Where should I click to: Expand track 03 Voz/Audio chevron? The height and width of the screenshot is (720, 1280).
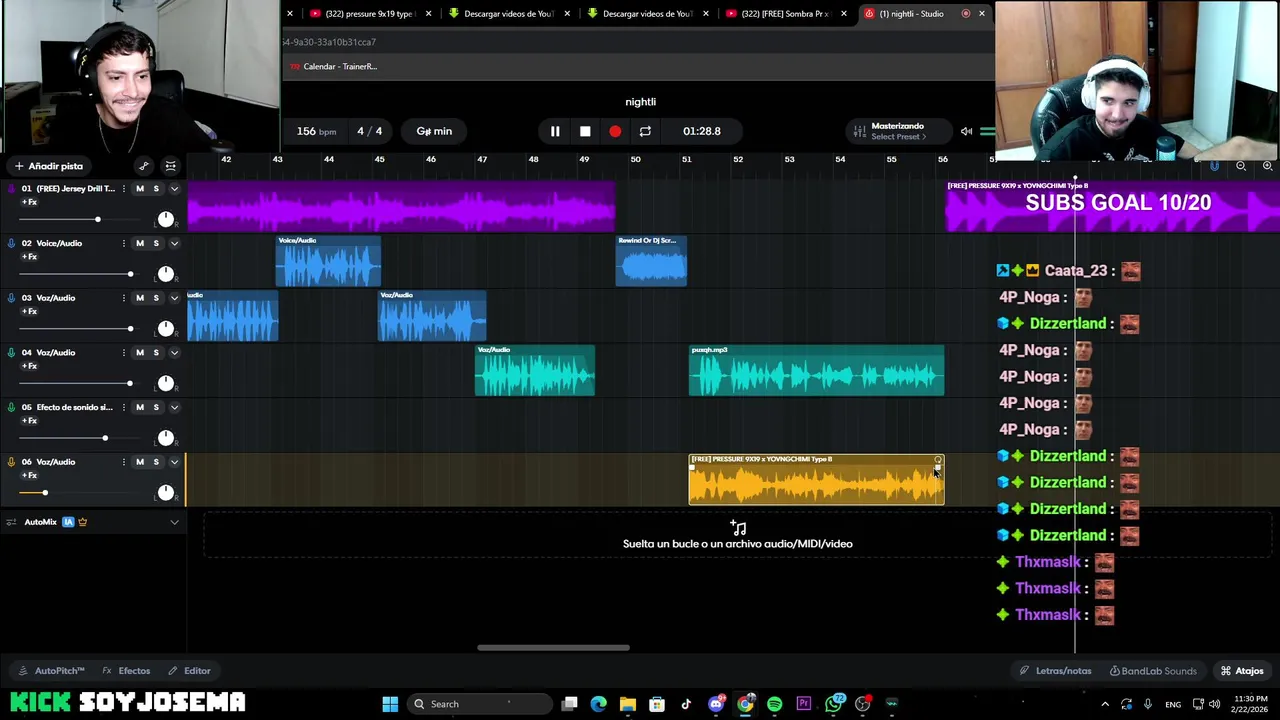pos(174,298)
